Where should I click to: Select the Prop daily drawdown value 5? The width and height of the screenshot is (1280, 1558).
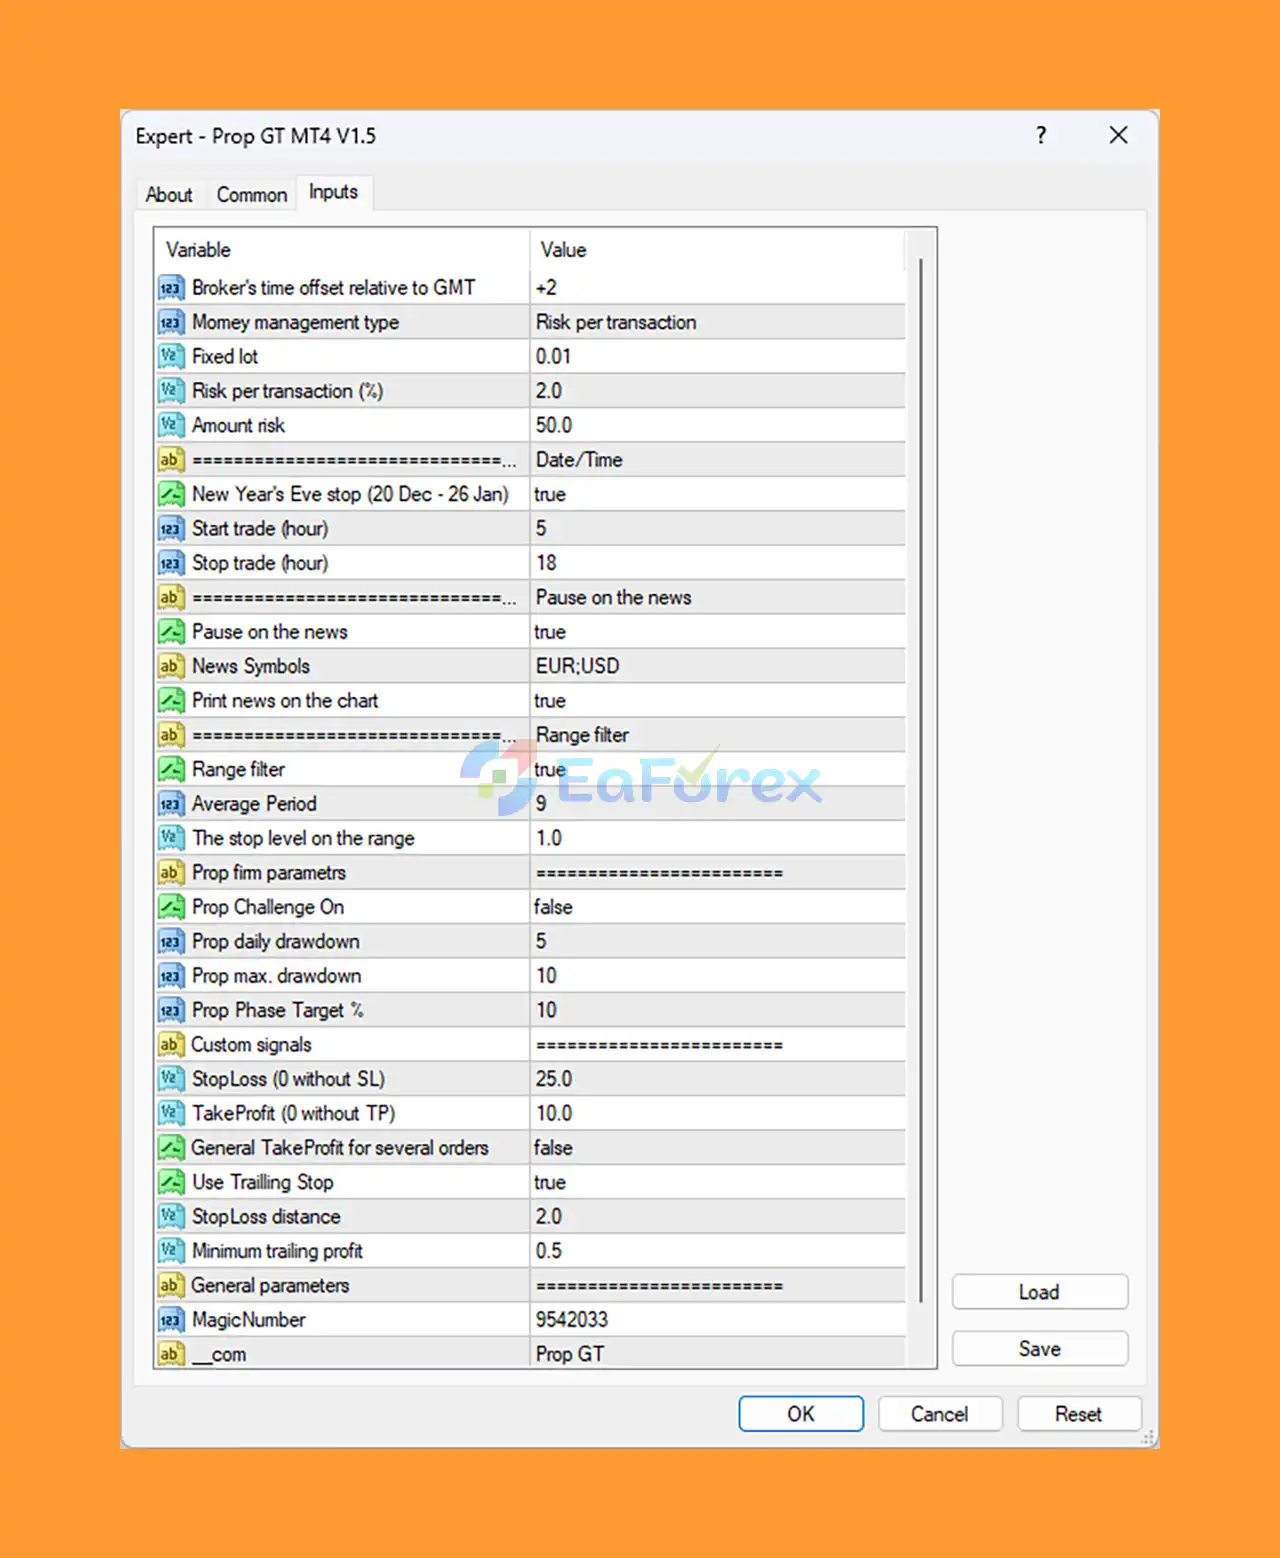tap(718, 942)
